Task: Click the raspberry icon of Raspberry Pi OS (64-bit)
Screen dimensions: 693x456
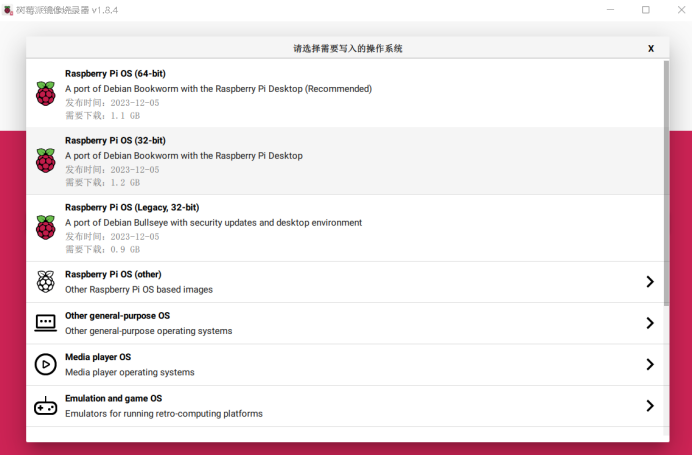Action: click(x=46, y=93)
